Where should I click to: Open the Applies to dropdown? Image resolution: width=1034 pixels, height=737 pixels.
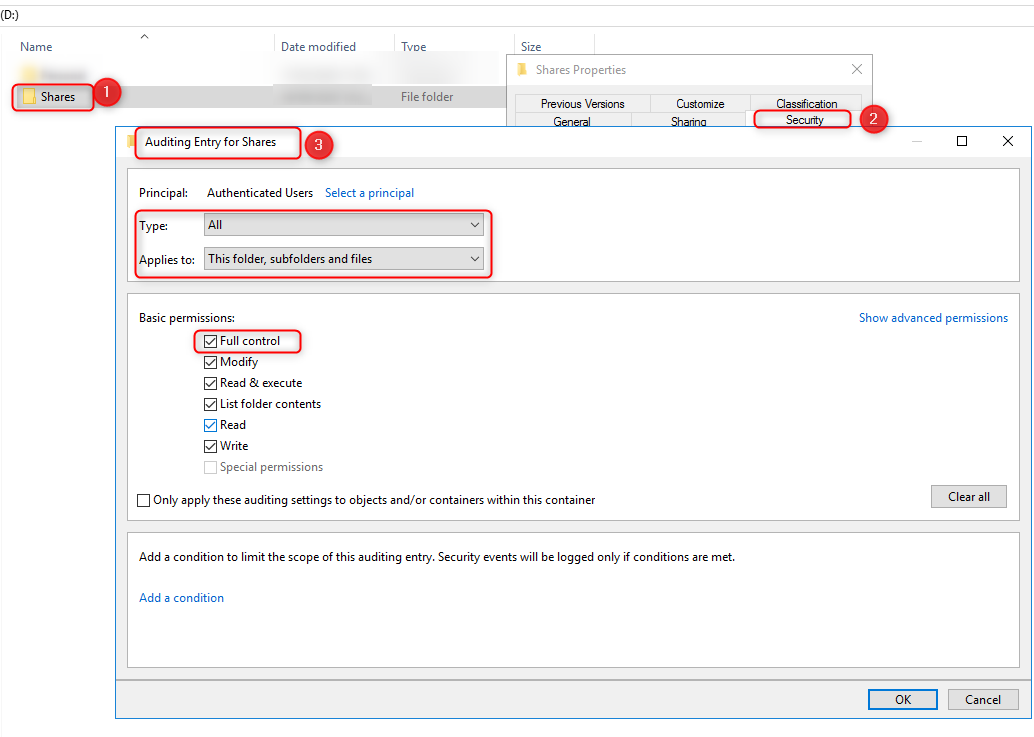click(x=344, y=258)
